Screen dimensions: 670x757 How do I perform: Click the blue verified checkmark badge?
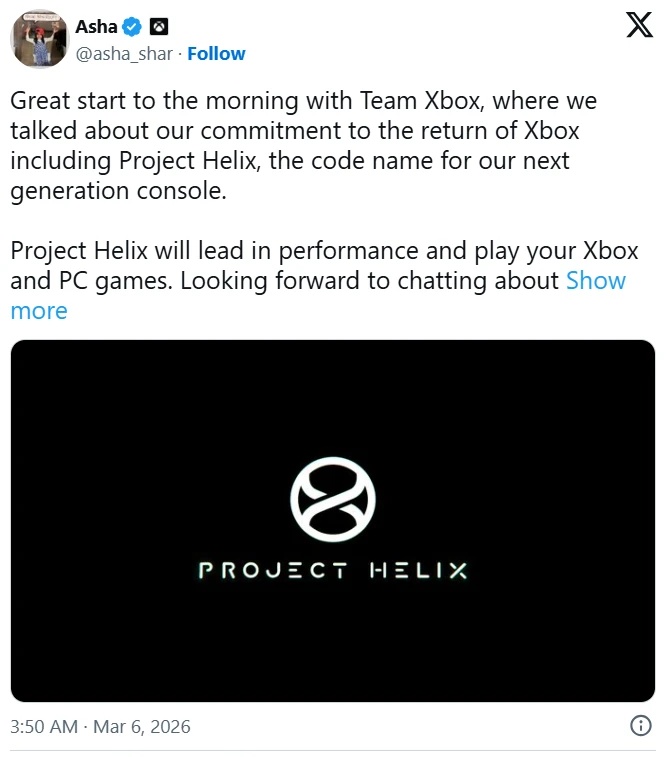point(131,26)
